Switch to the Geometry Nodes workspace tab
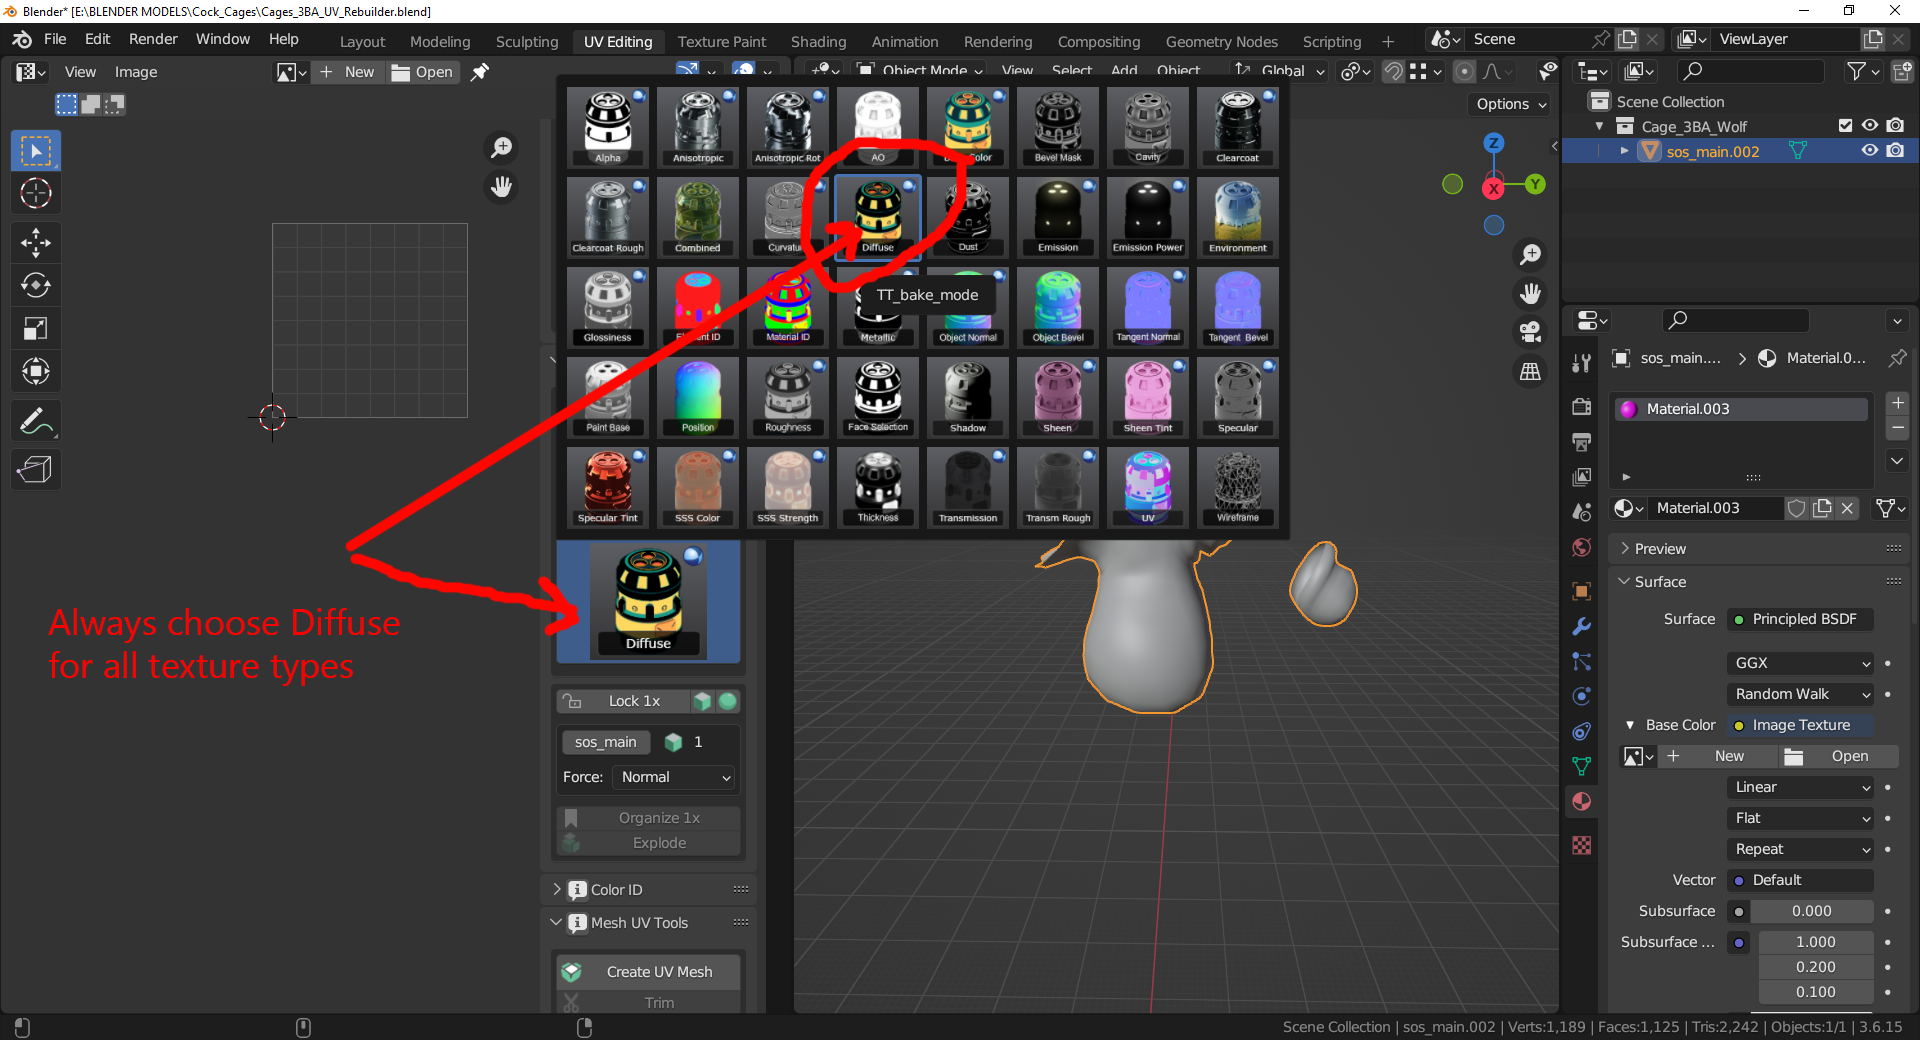The image size is (1920, 1040). tap(1221, 42)
